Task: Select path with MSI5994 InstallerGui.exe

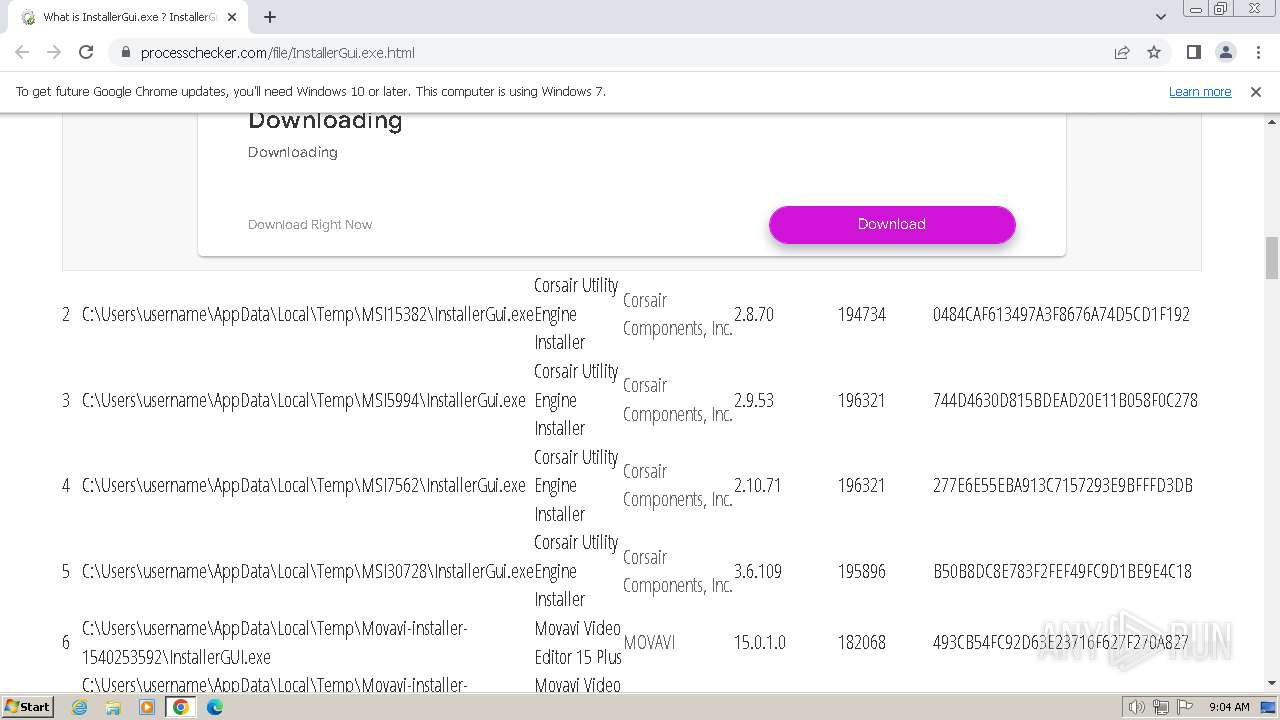Action: pyautogui.click(x=304, y=400)
